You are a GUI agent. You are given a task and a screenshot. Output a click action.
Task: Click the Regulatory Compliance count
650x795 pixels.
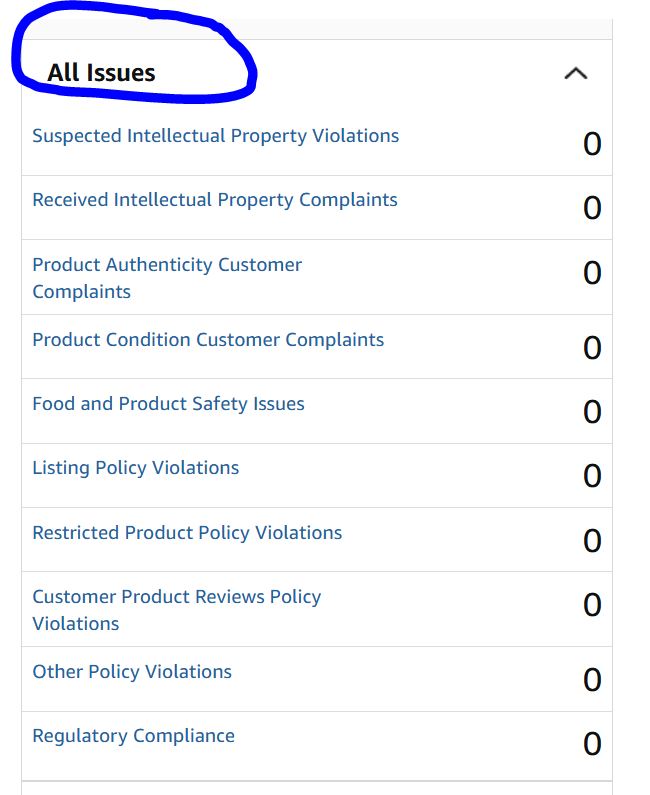[x=592, y=743]
